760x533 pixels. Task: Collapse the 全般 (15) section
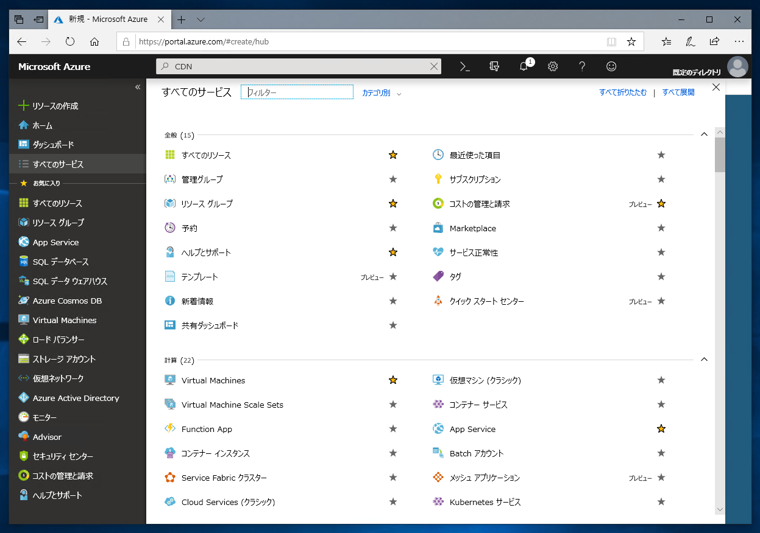click(704, 134)
